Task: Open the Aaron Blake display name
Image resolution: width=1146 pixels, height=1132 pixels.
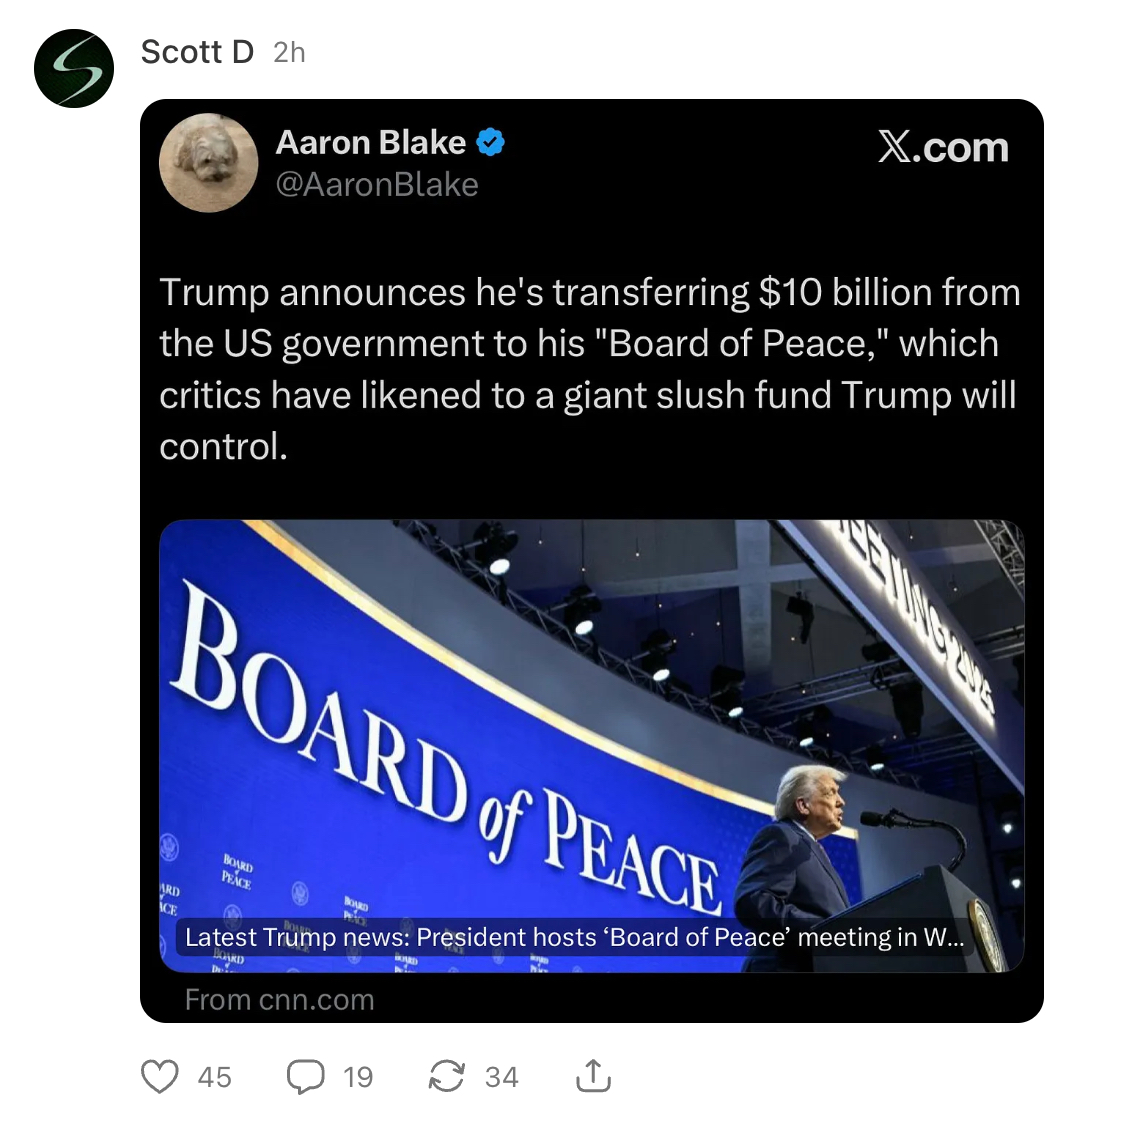Action: (370, 143)
